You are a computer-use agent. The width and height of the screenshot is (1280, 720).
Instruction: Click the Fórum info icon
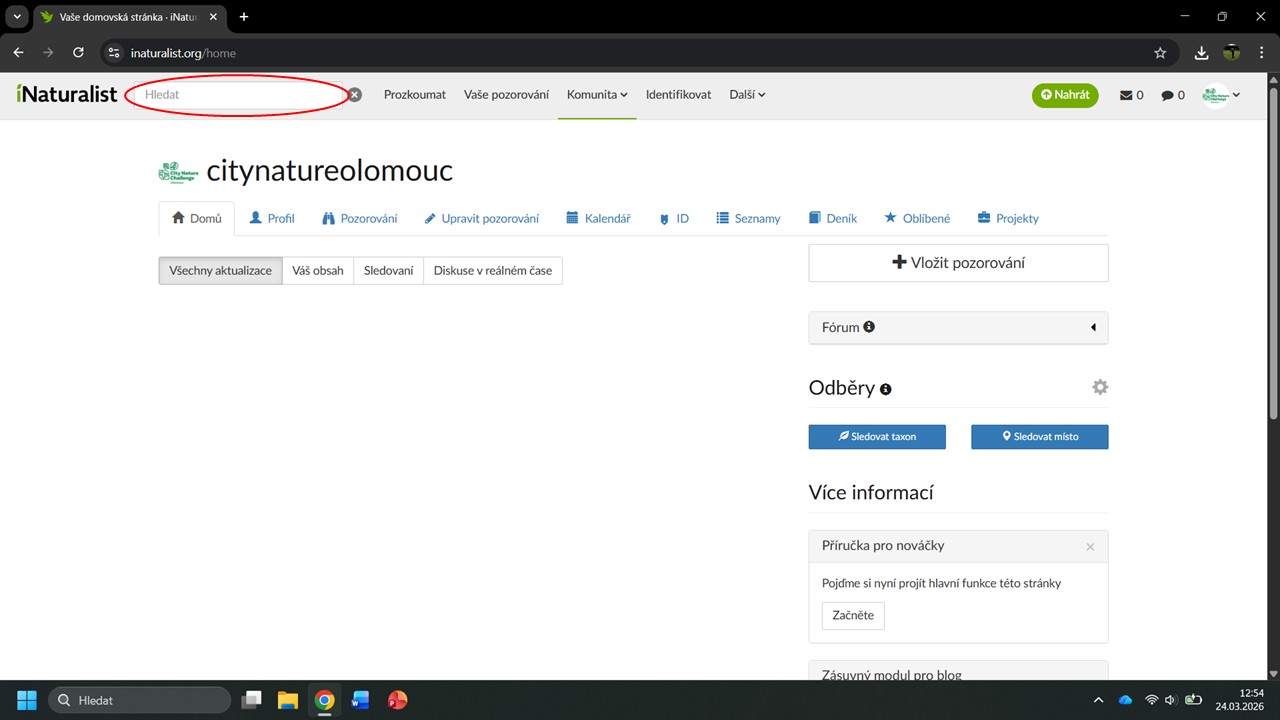point(869,327)
